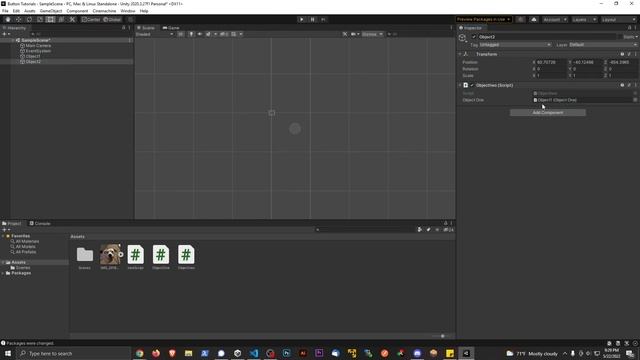Screen dimensions: 640x360
Task: Click the plus create button in Hierarchy
Action: click(x=4, y=34)
